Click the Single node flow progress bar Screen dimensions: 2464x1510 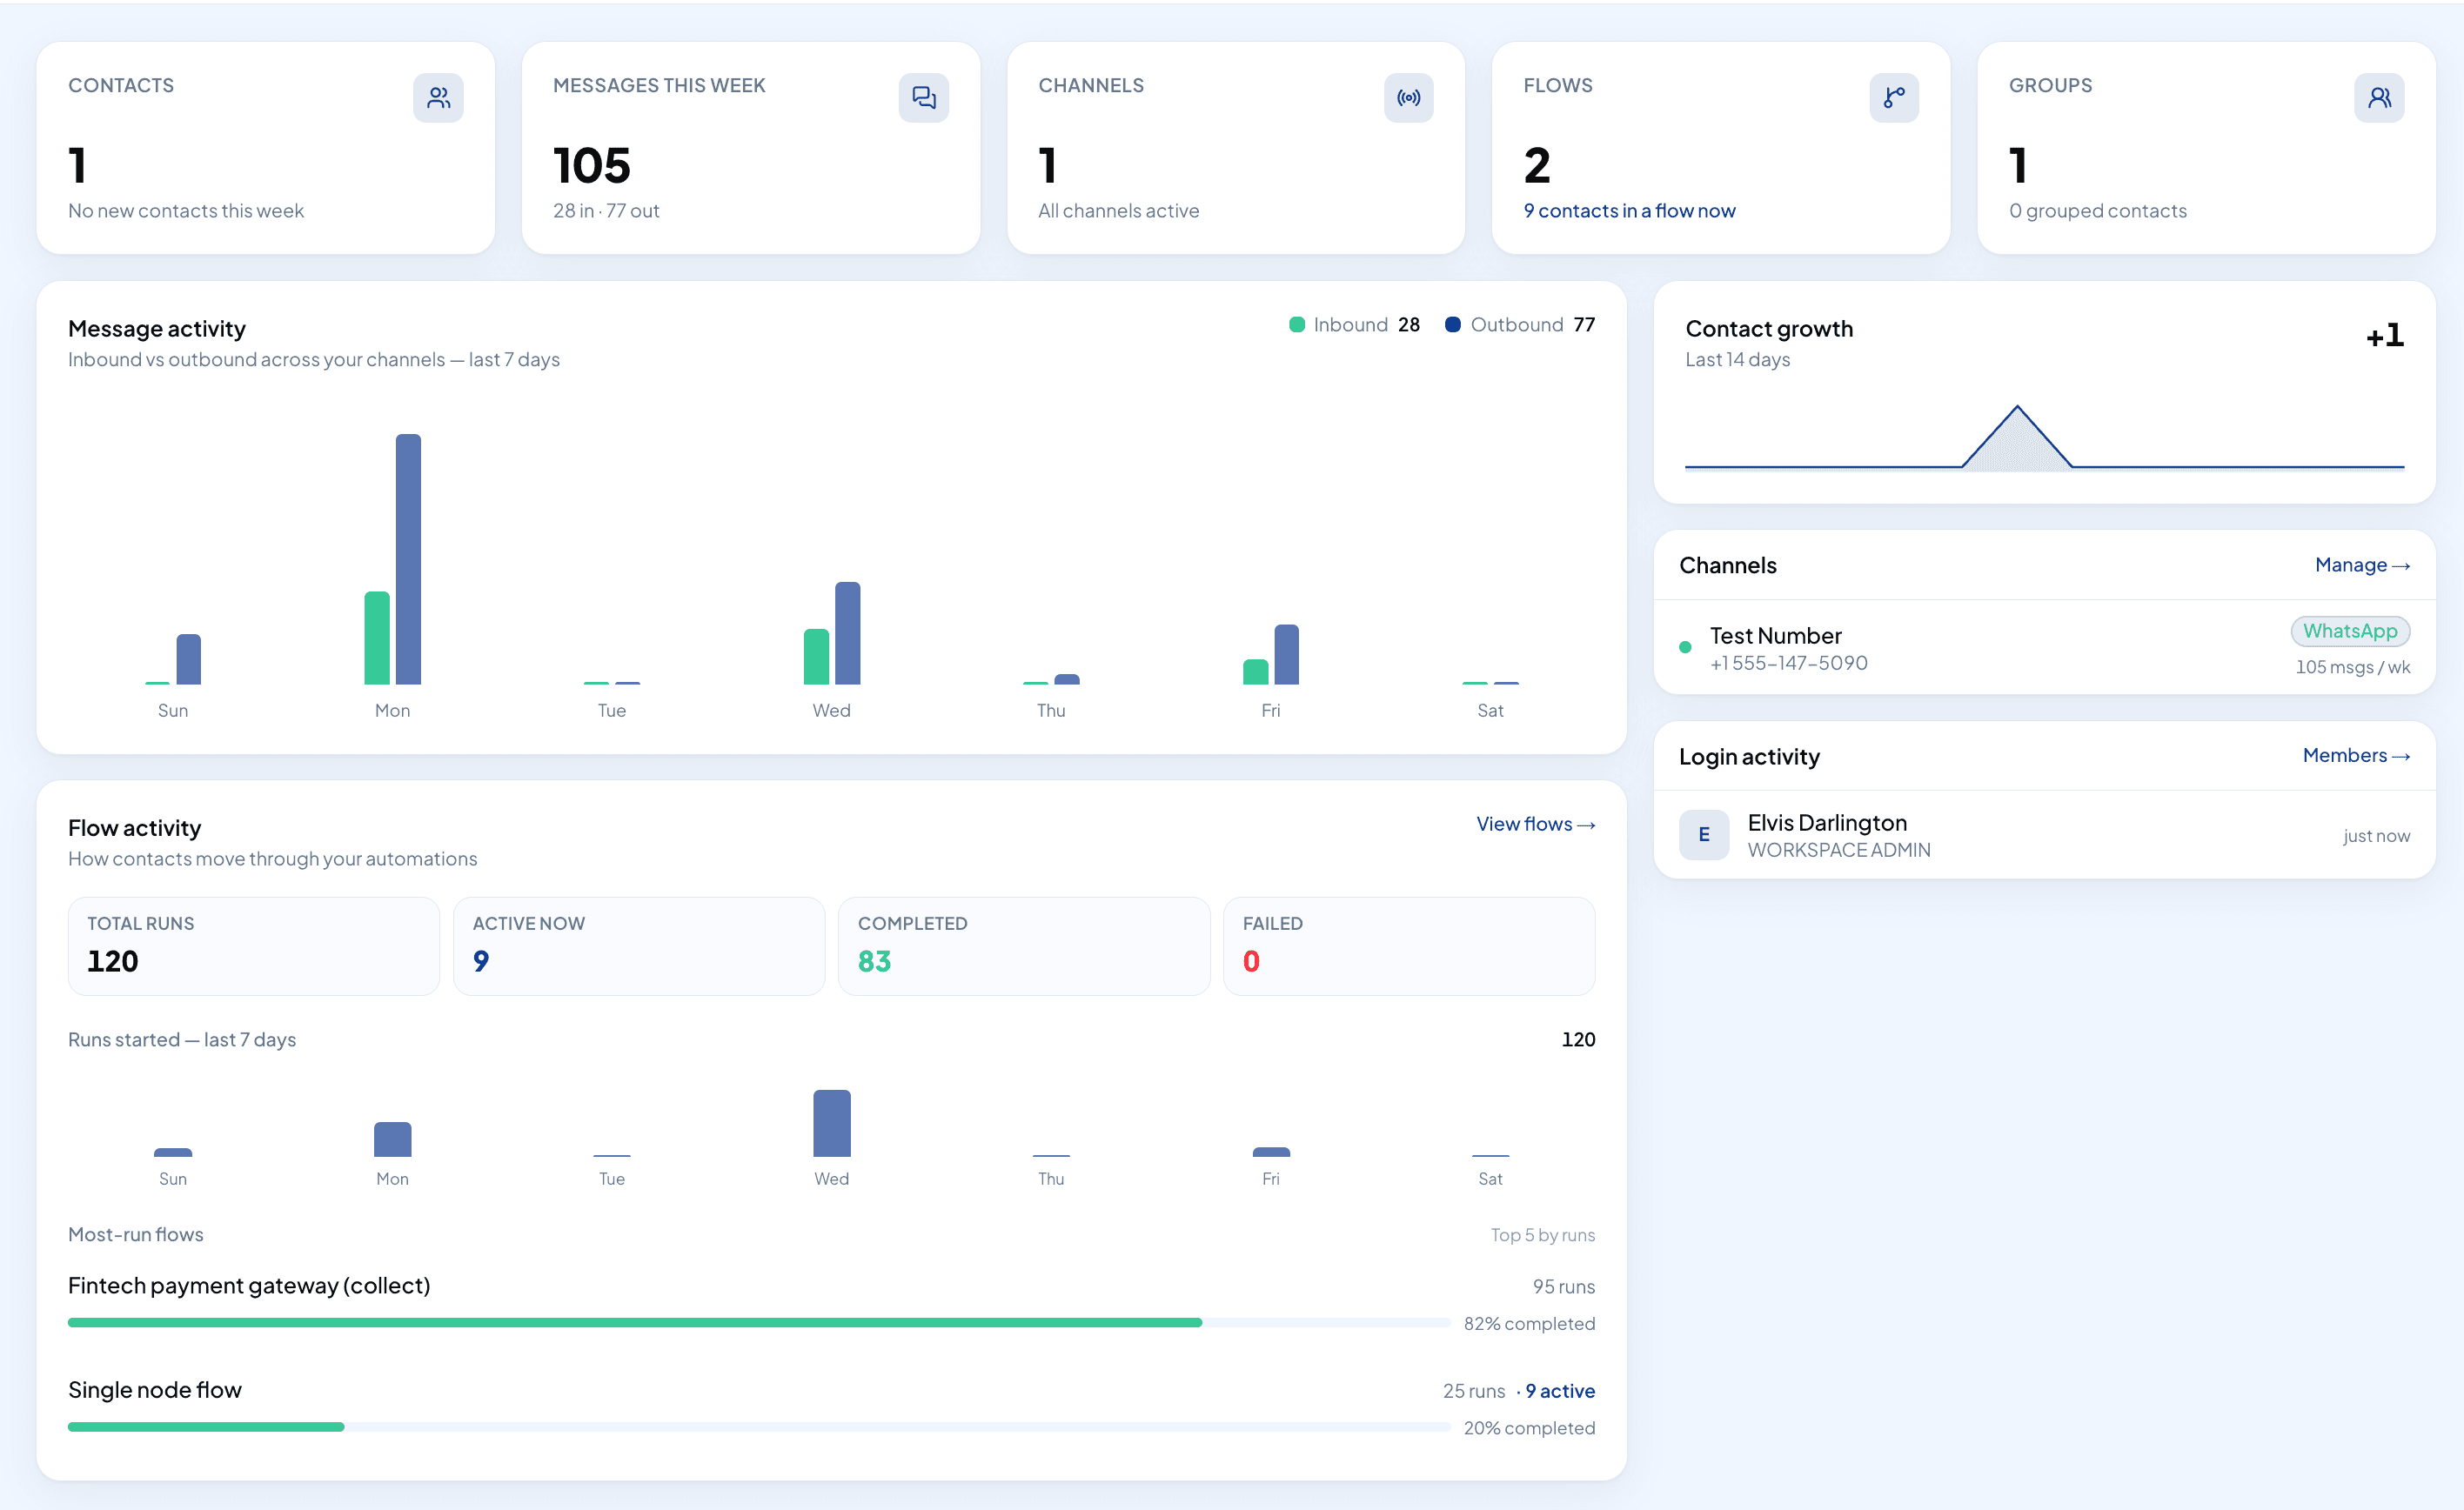(x=759, y=1427)
